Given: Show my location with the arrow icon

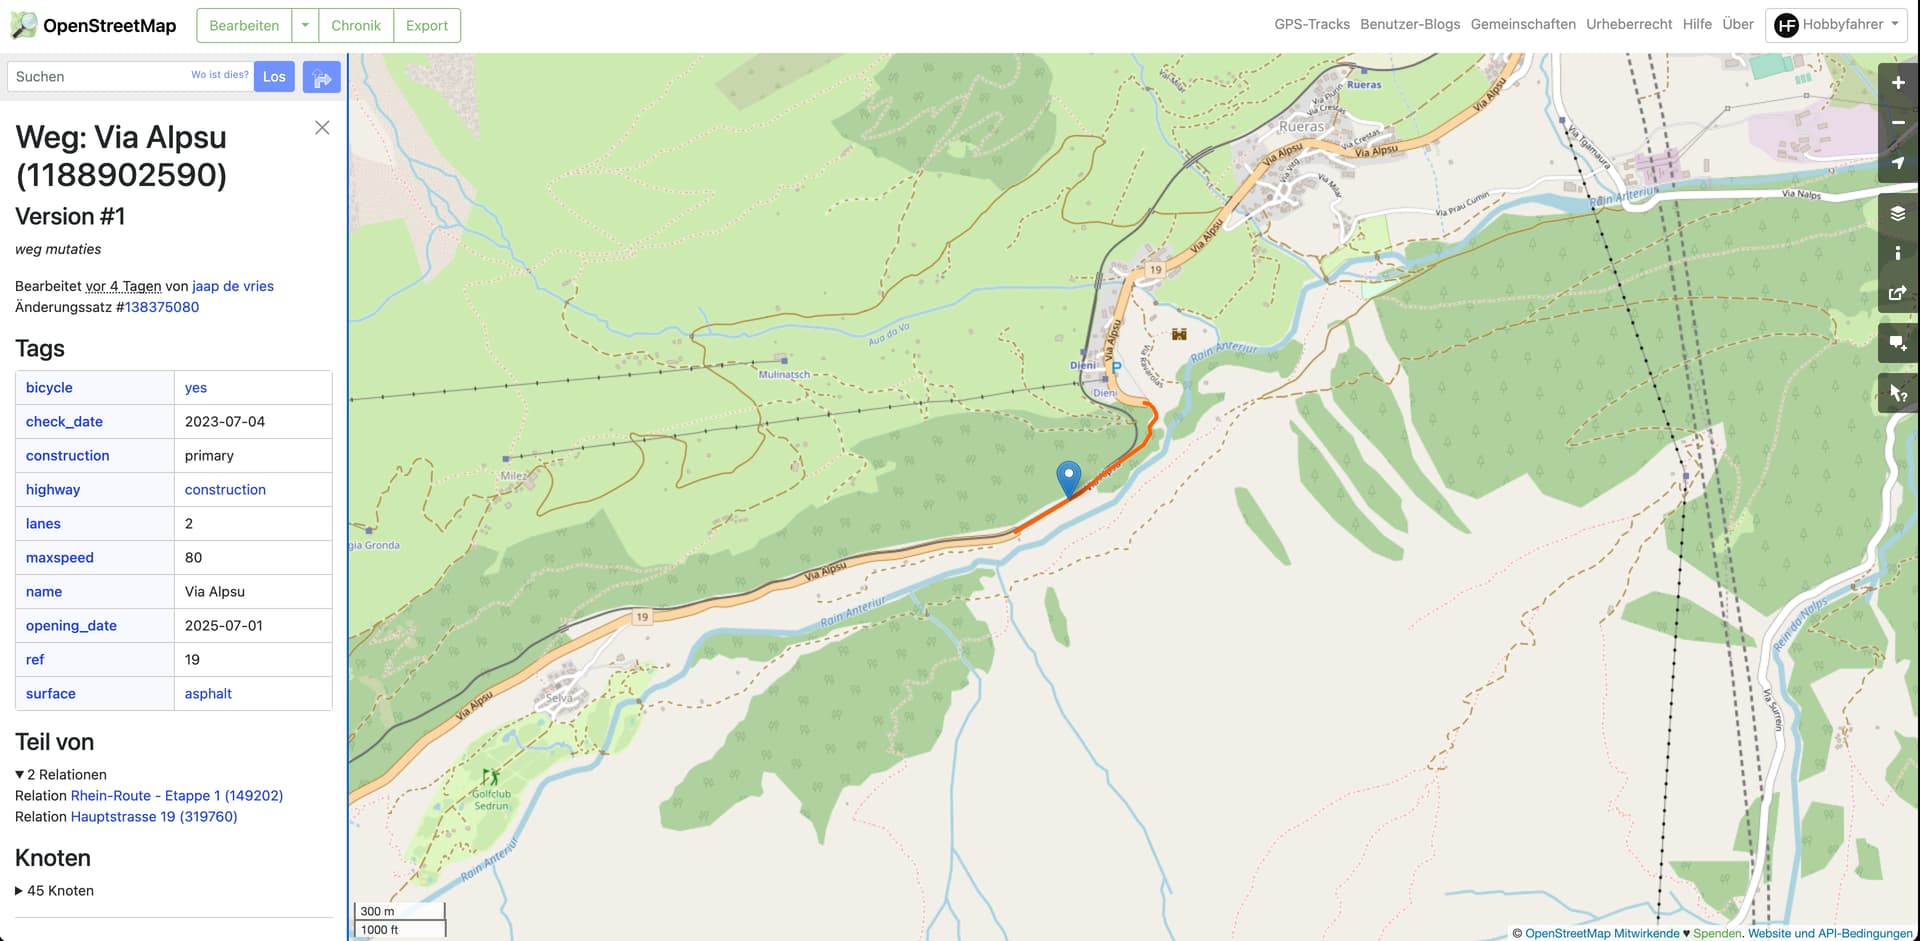Looking at the screenshot, I should pyautogui.click(x=1898, y=163).
